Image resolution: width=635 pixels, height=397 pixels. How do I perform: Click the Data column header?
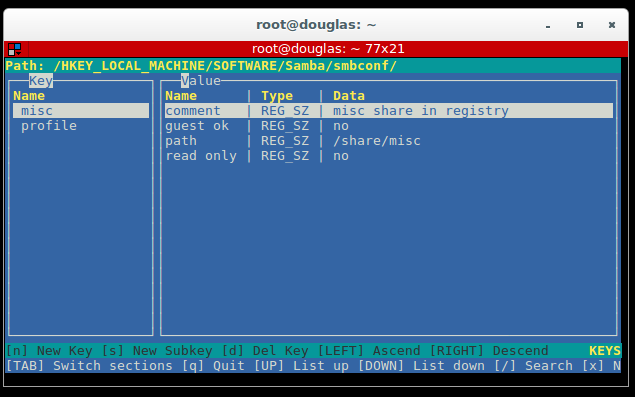pyautogui.click(x=349, y=96)
